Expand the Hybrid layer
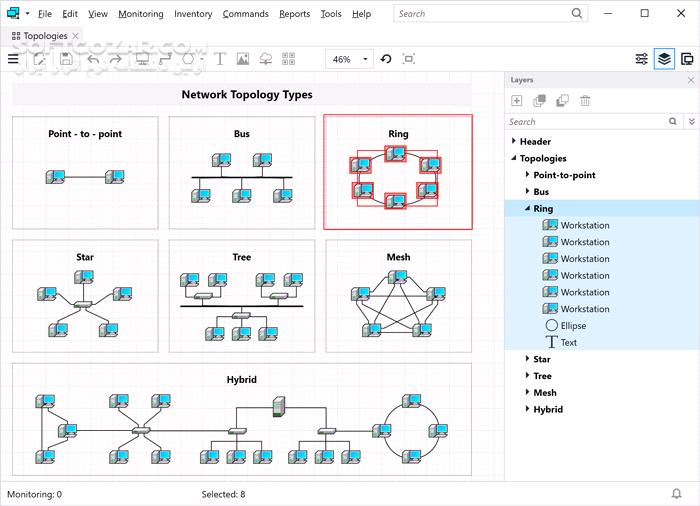The width and height of the screenshot is (700, 506). click(x=527, y=409)
